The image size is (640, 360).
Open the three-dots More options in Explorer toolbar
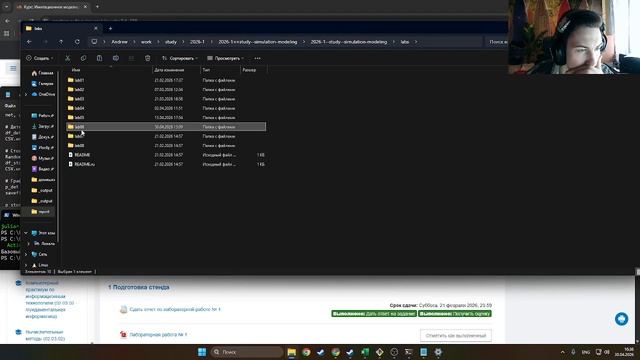tap(257, 58)
